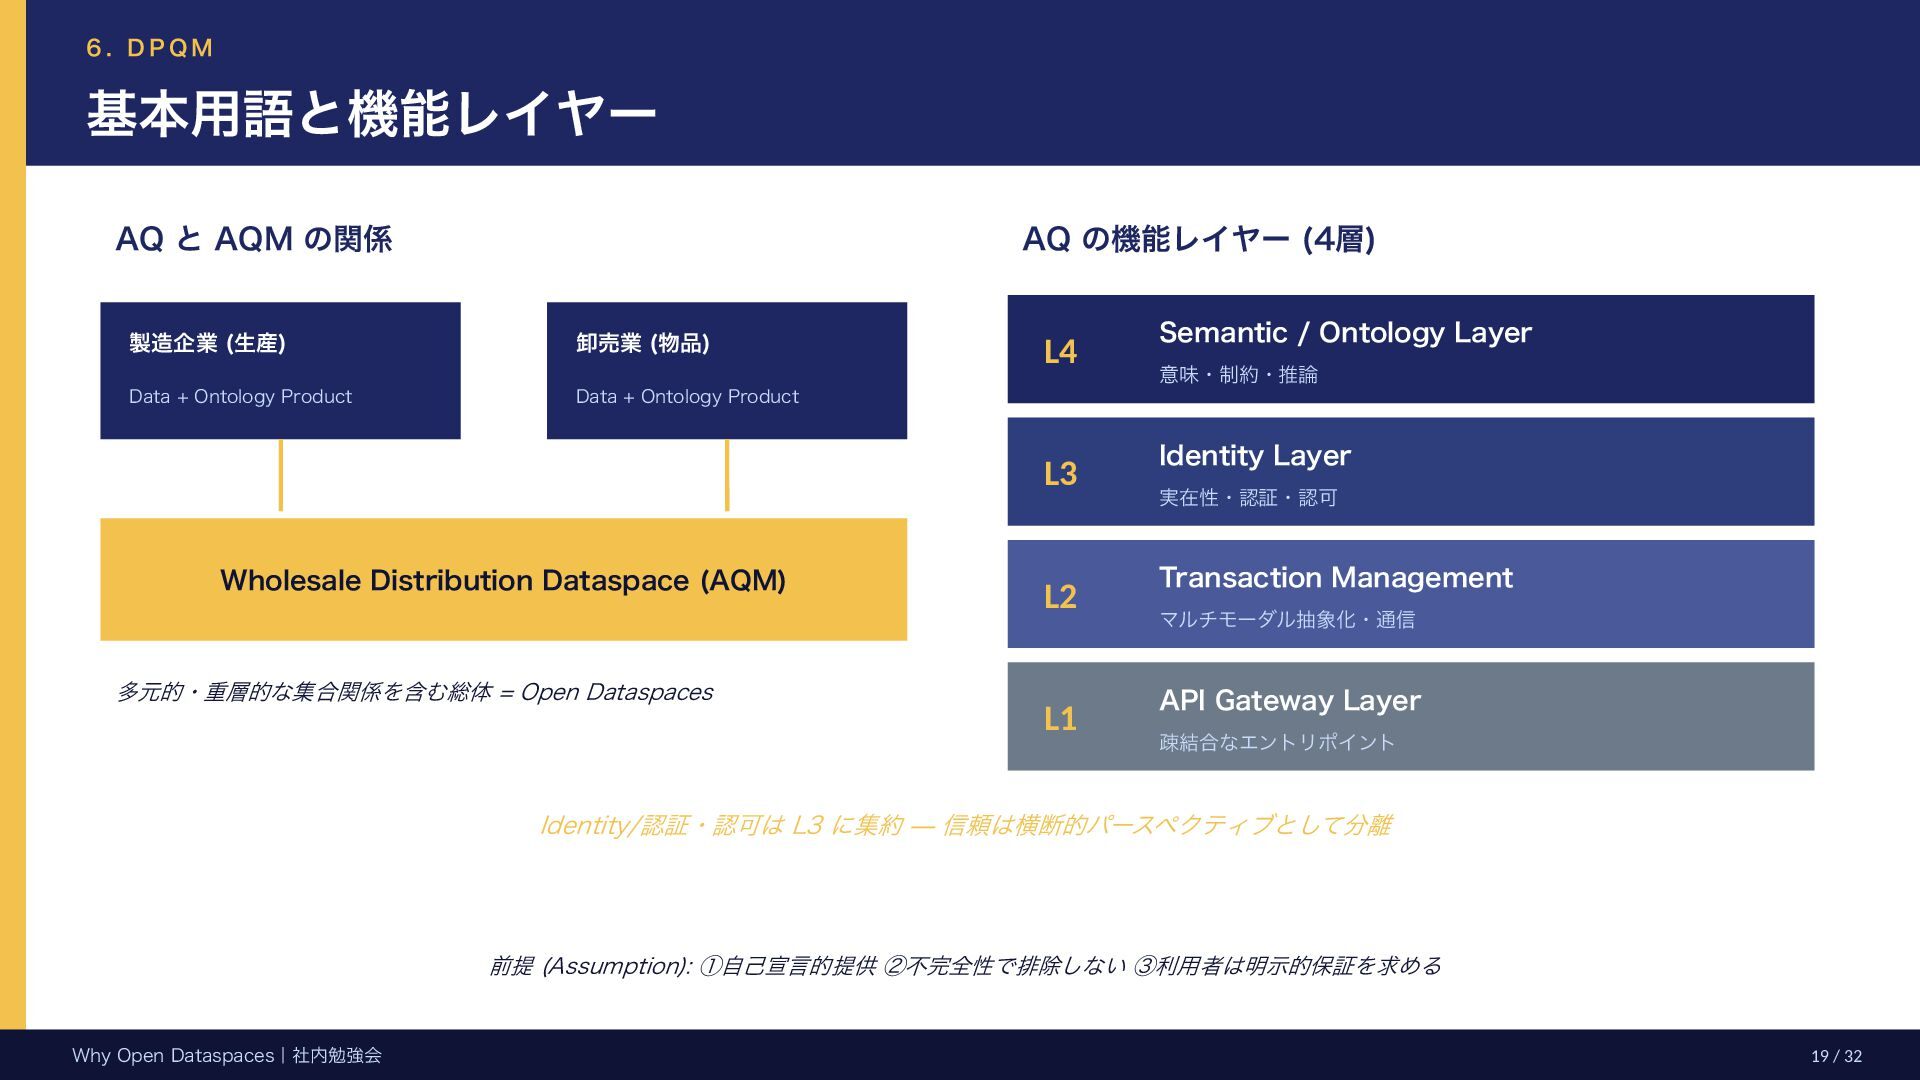Click the Open Dataspaces italic caption
Screen dimensions: 1920x1080
(415, 692)
